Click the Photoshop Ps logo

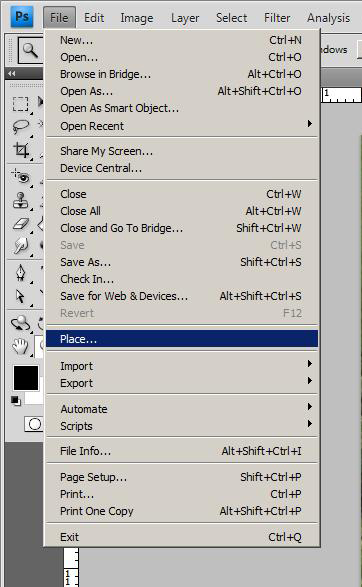21,17
